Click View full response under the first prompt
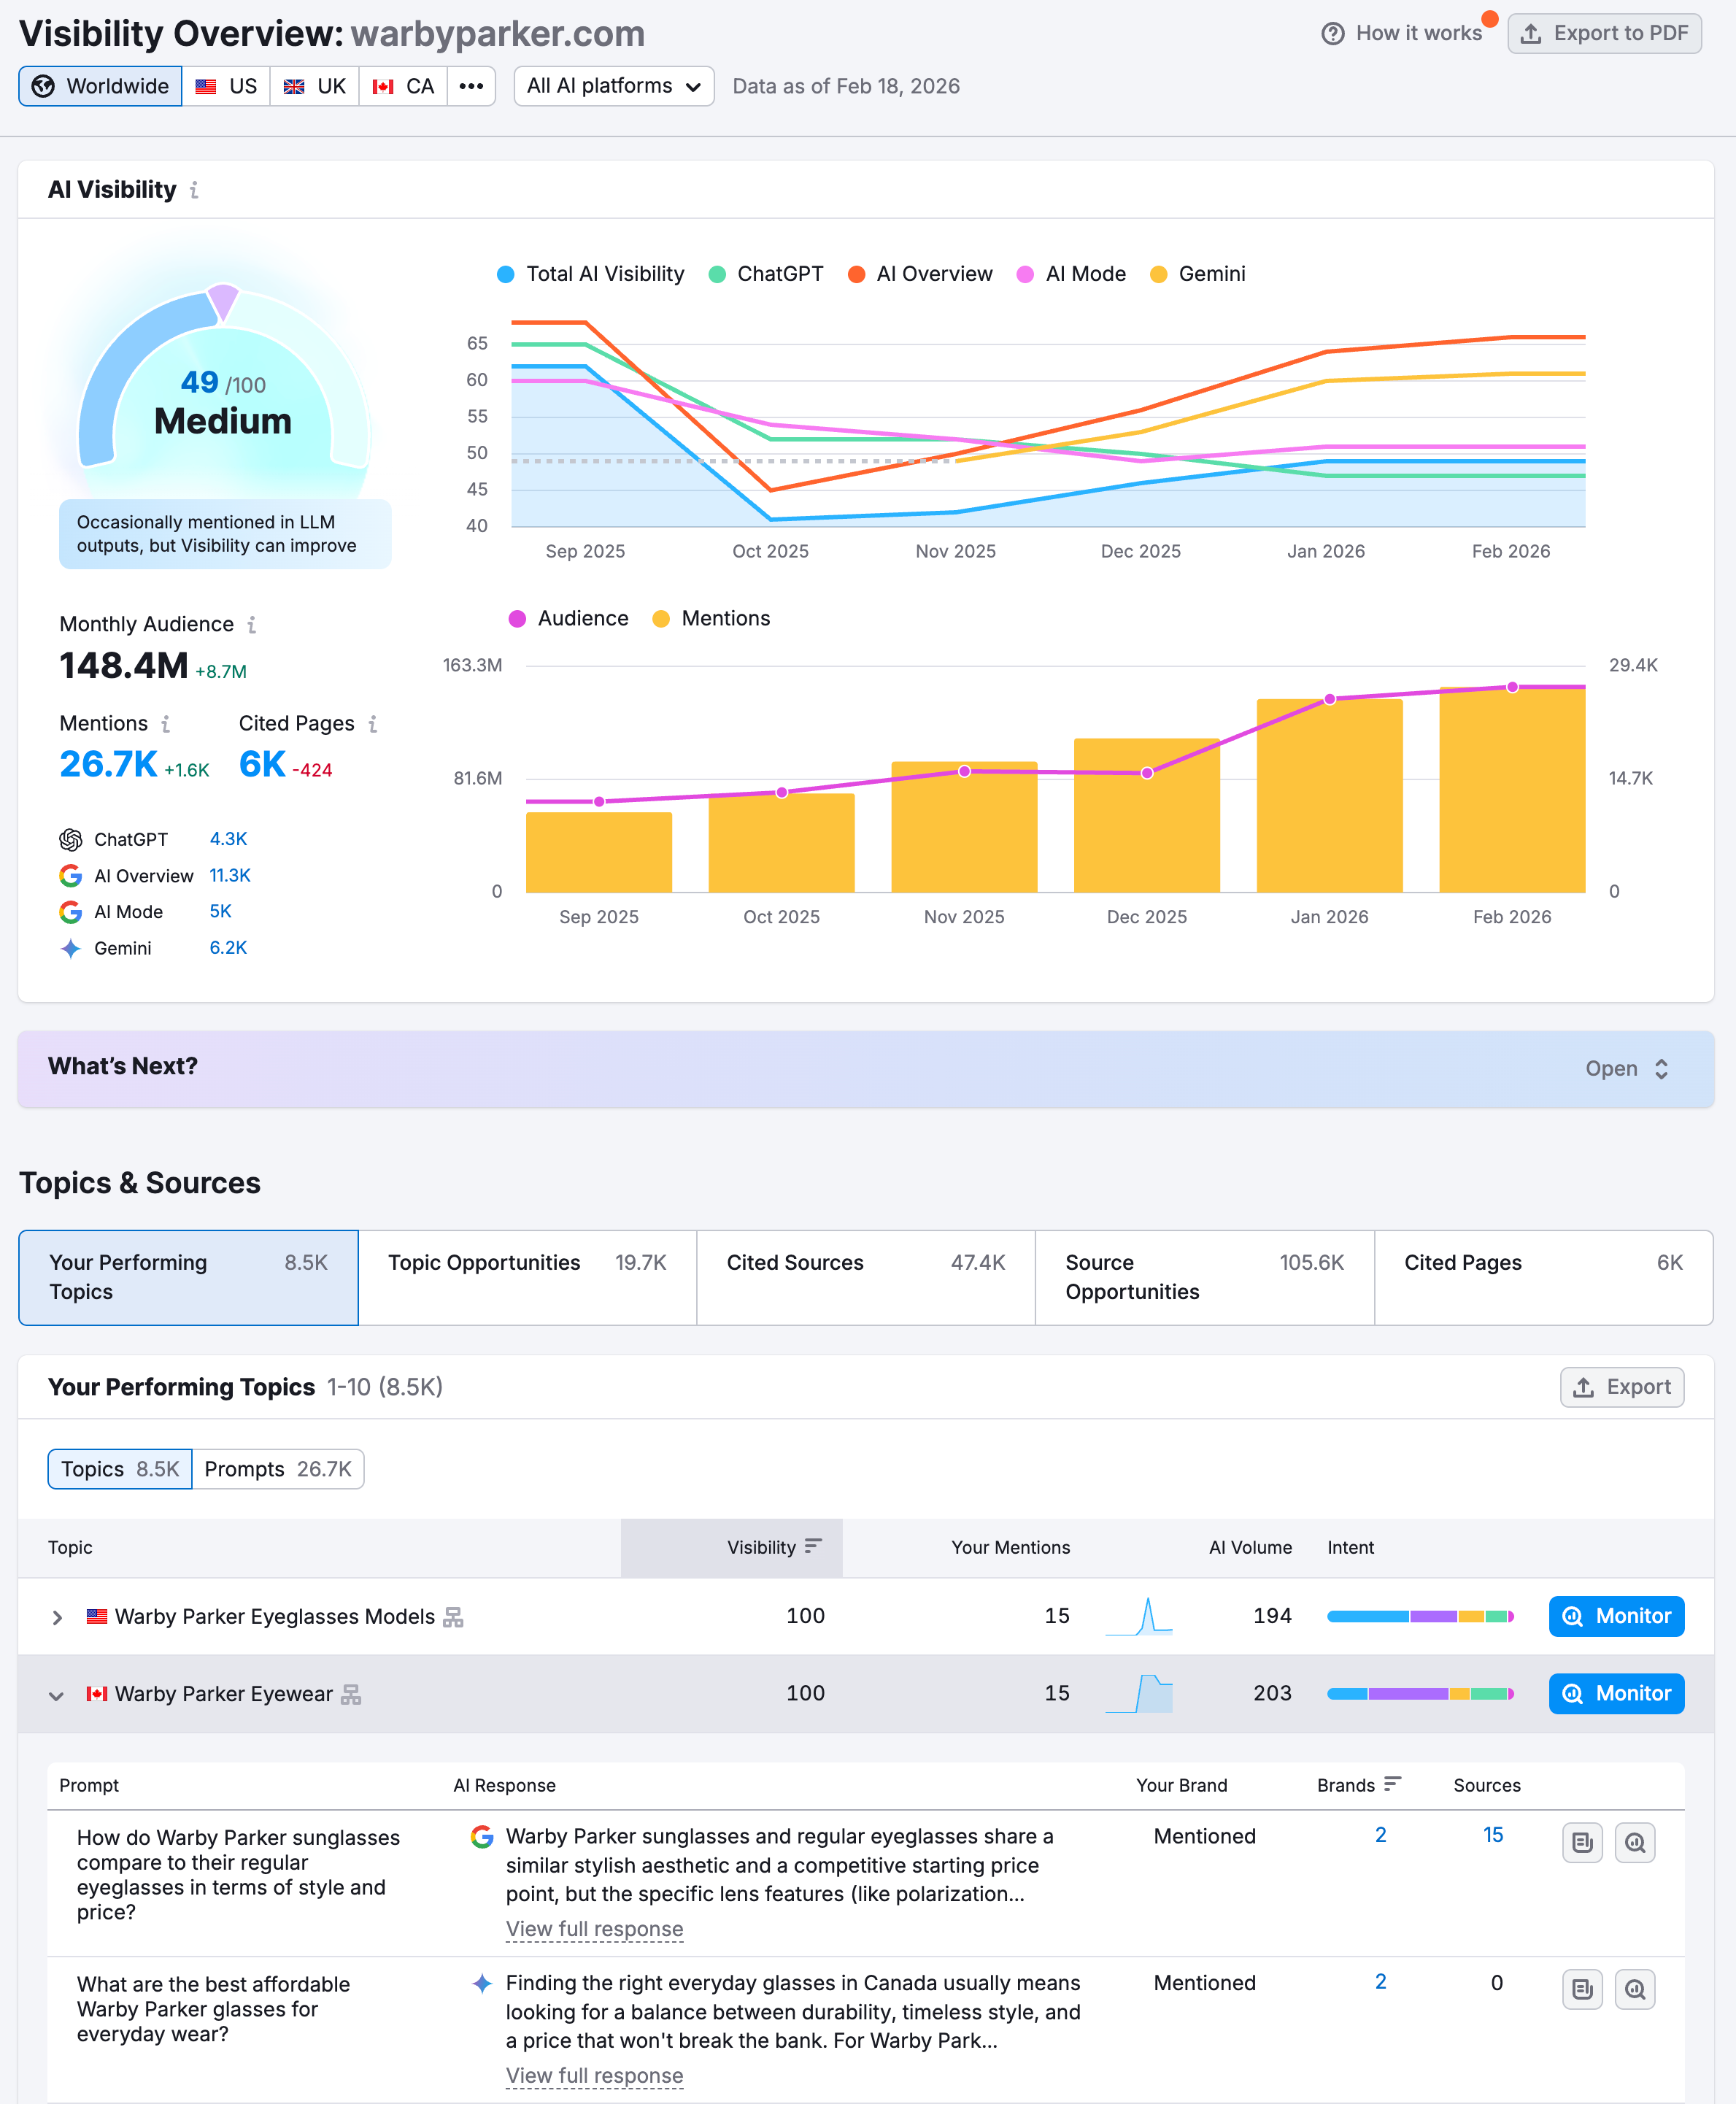The width and height of the screenshot is (1736, 2104). [595, 1930]
